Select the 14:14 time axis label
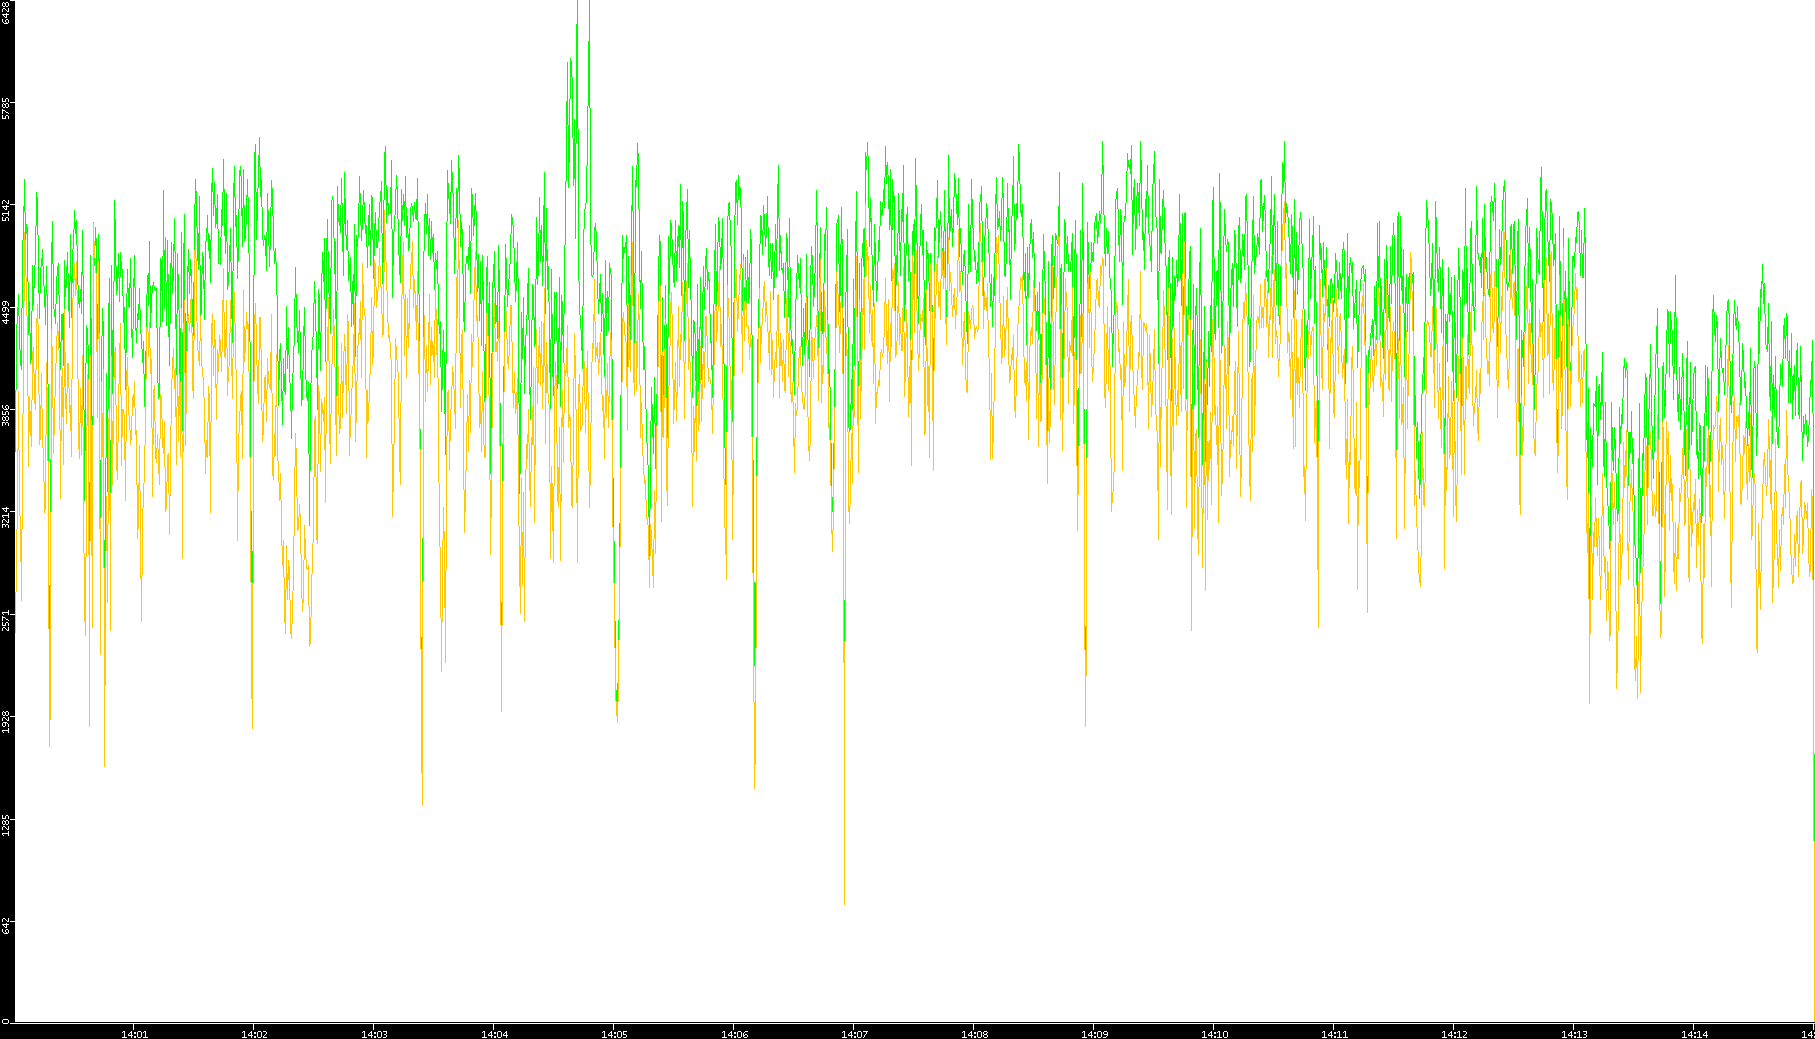Image resolution: width=1815 pixels, height=1039 pixels. (x=1694, y=1034)
